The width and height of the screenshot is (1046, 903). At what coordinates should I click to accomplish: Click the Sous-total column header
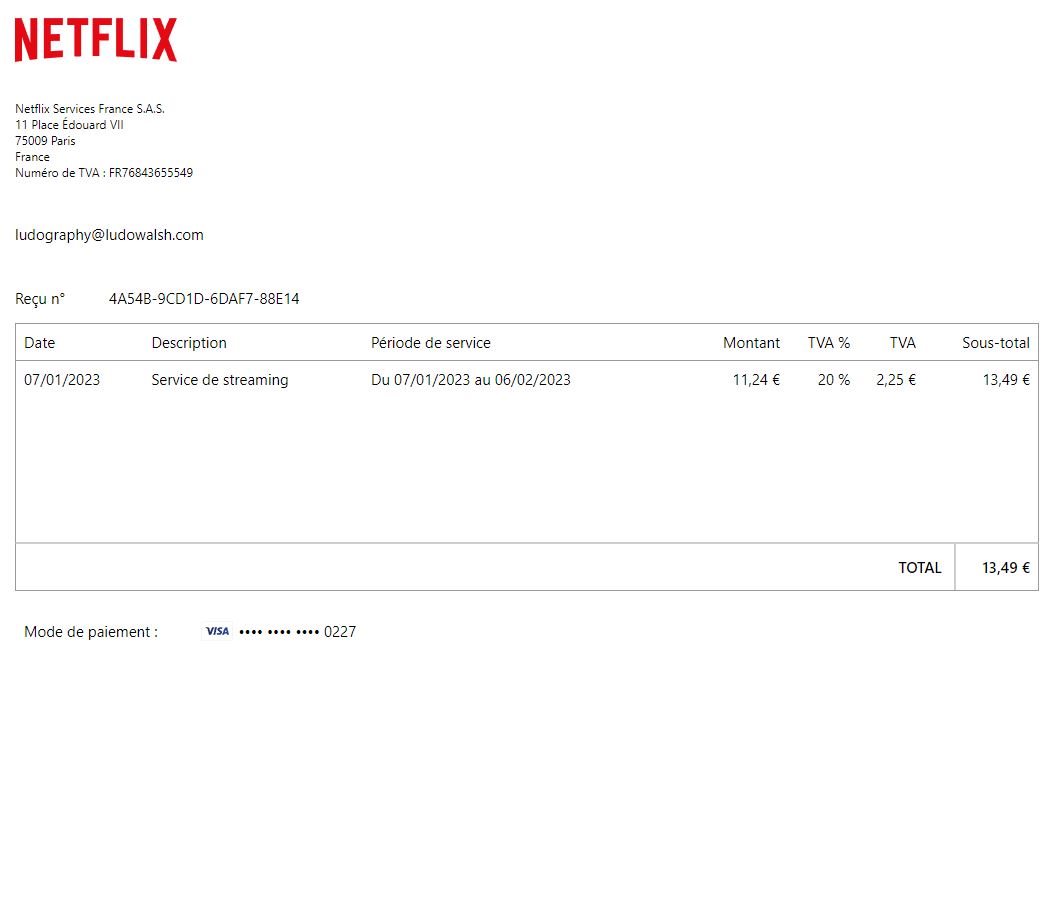pyautogui.click(x=995, y=342)
